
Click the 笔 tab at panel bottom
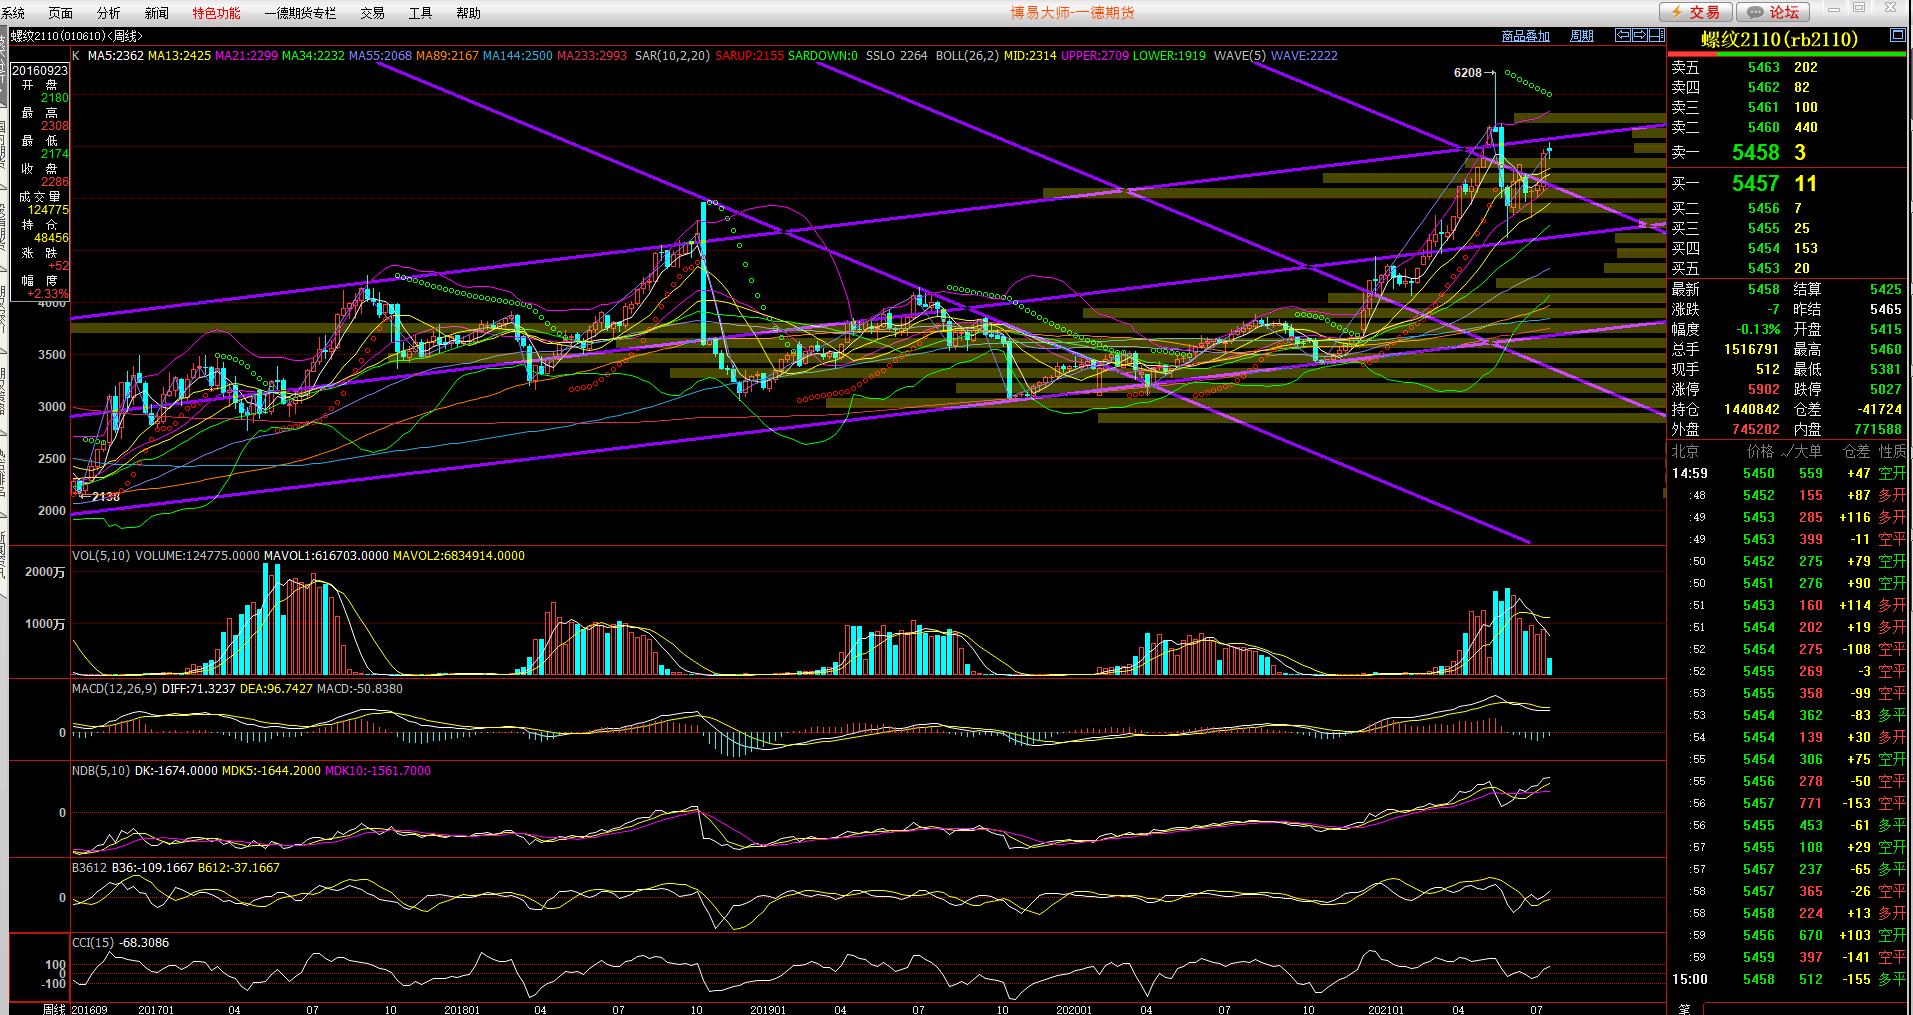[1684, 1008]
